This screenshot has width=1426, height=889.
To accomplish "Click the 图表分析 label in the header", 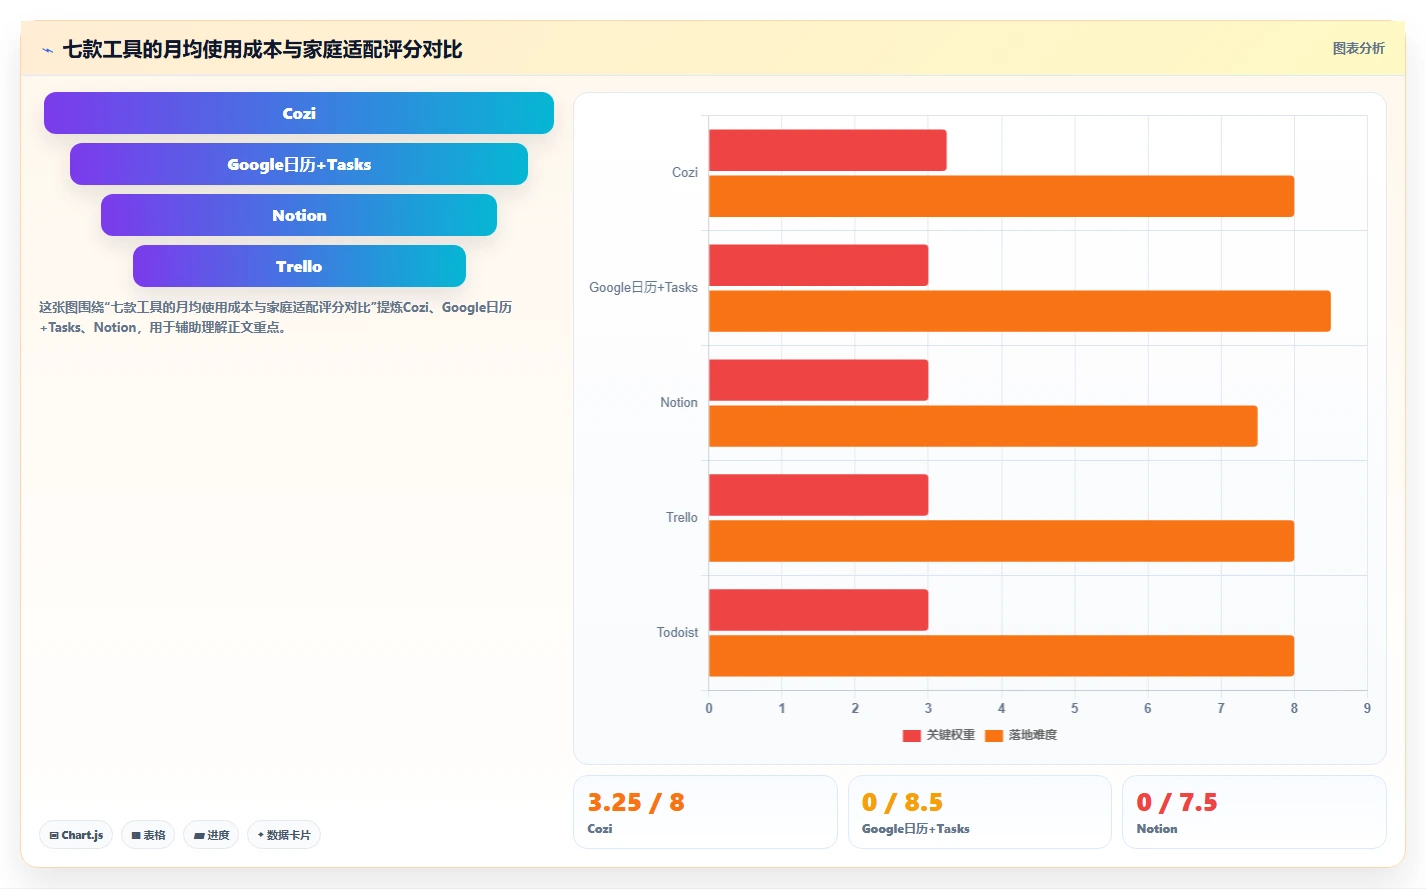I will 1358,48.
